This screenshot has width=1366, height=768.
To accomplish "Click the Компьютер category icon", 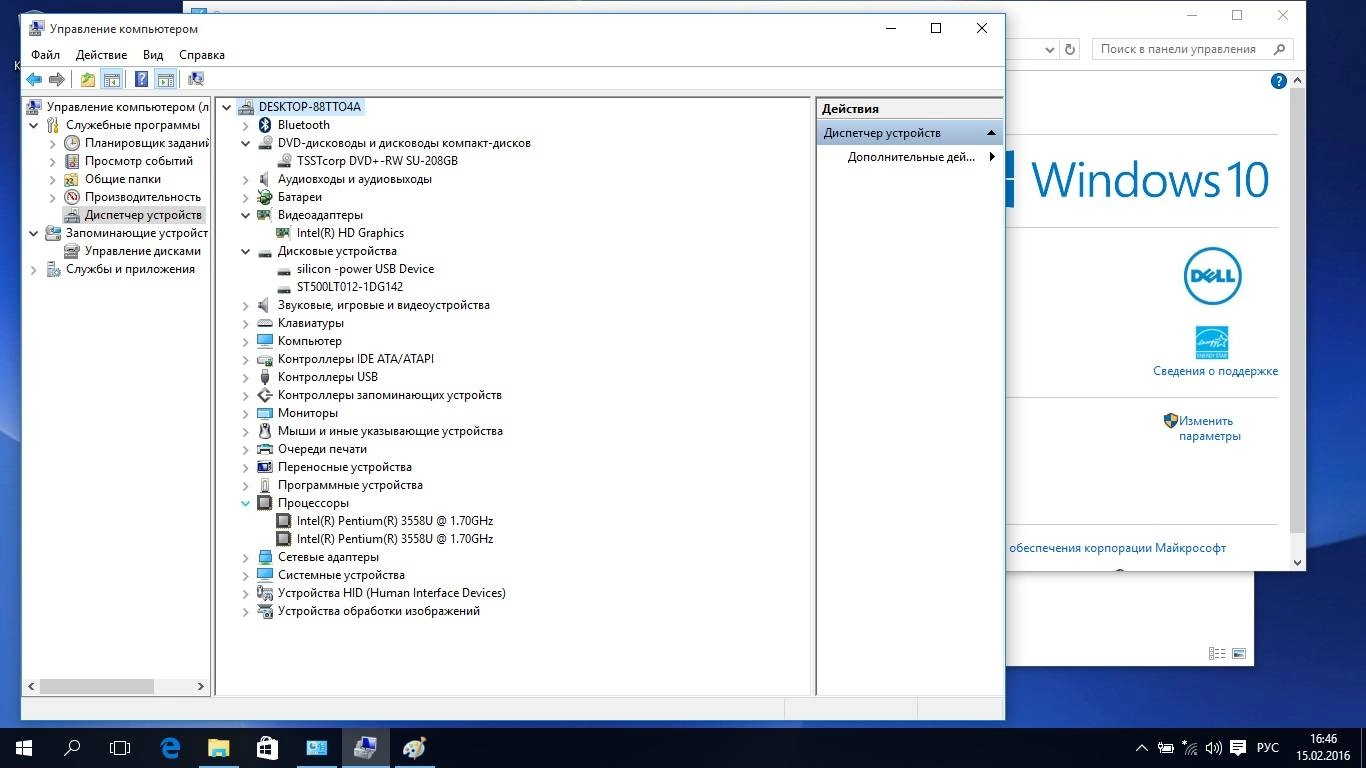I will [265, 341].
